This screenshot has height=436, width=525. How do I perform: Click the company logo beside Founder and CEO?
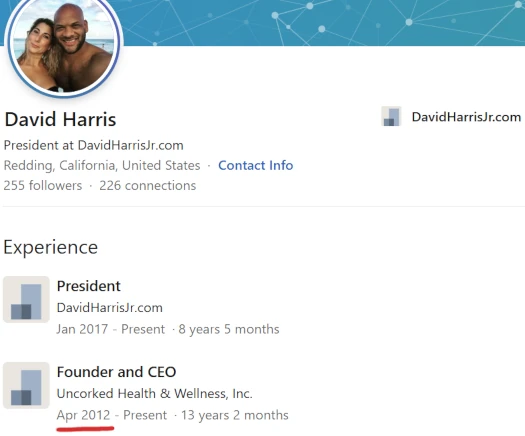(x=26, y=385)
